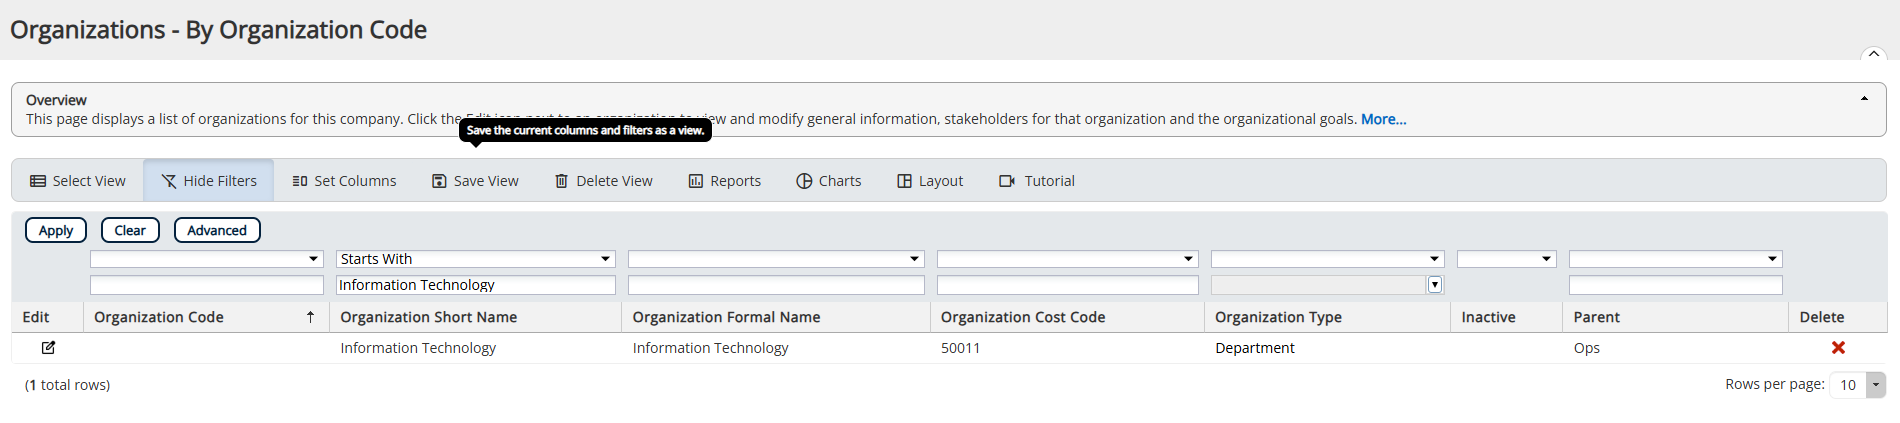Screen dimensions: 1900x423
Task: Sort by Organization Short Name header
Action: pyautogui.click(x=429, y=317)
